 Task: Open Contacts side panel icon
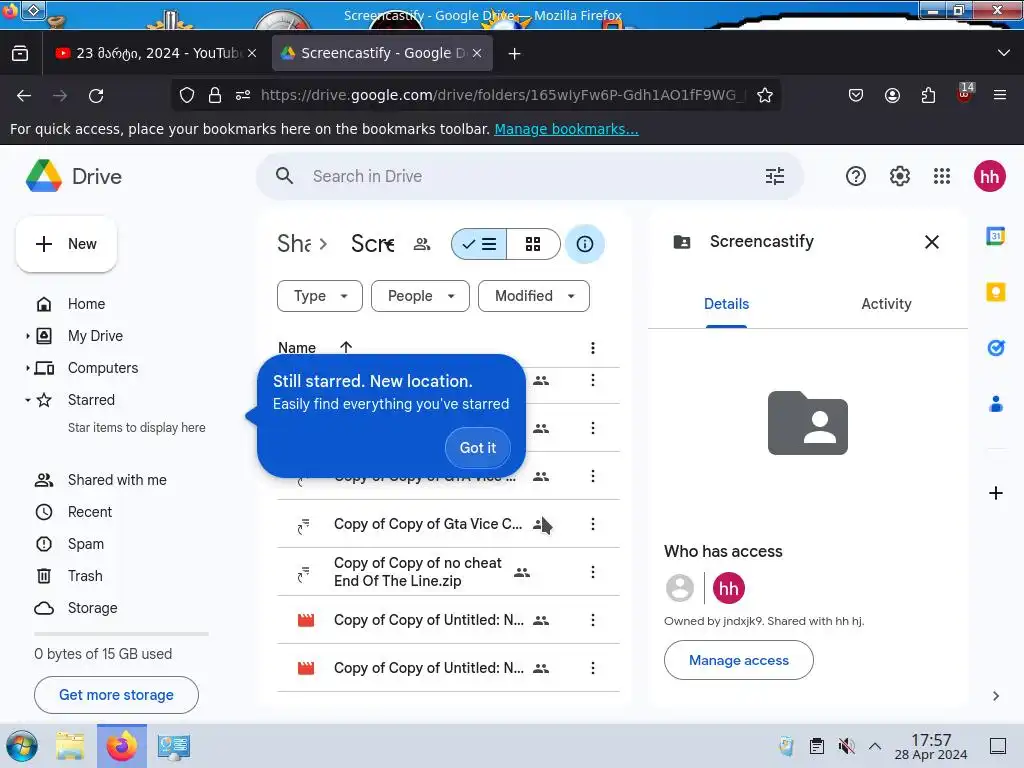995,404
